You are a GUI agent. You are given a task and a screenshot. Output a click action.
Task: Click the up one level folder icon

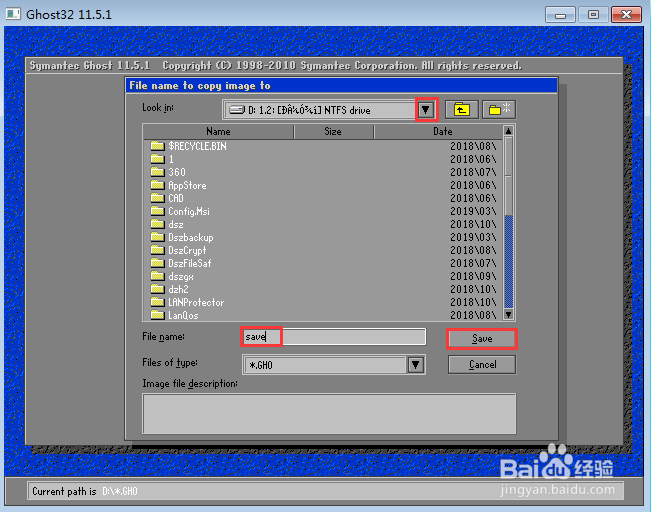462,110
